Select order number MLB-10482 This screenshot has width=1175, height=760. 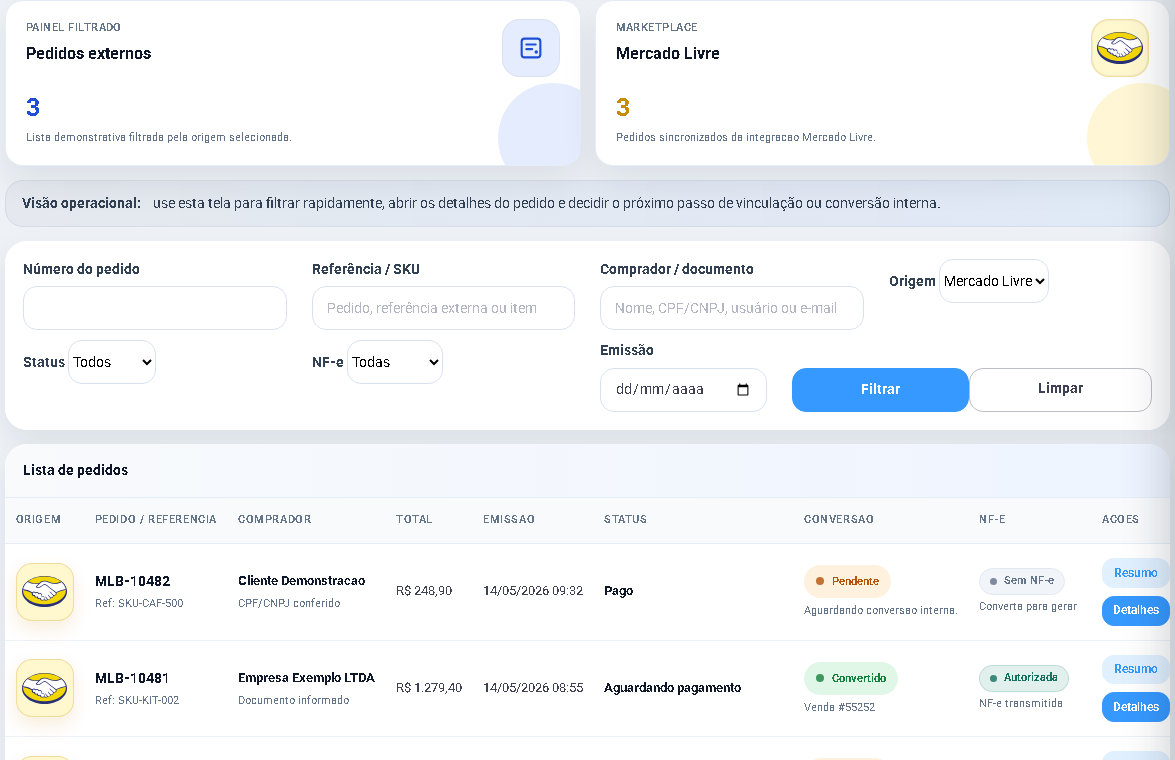coord(133,581)
